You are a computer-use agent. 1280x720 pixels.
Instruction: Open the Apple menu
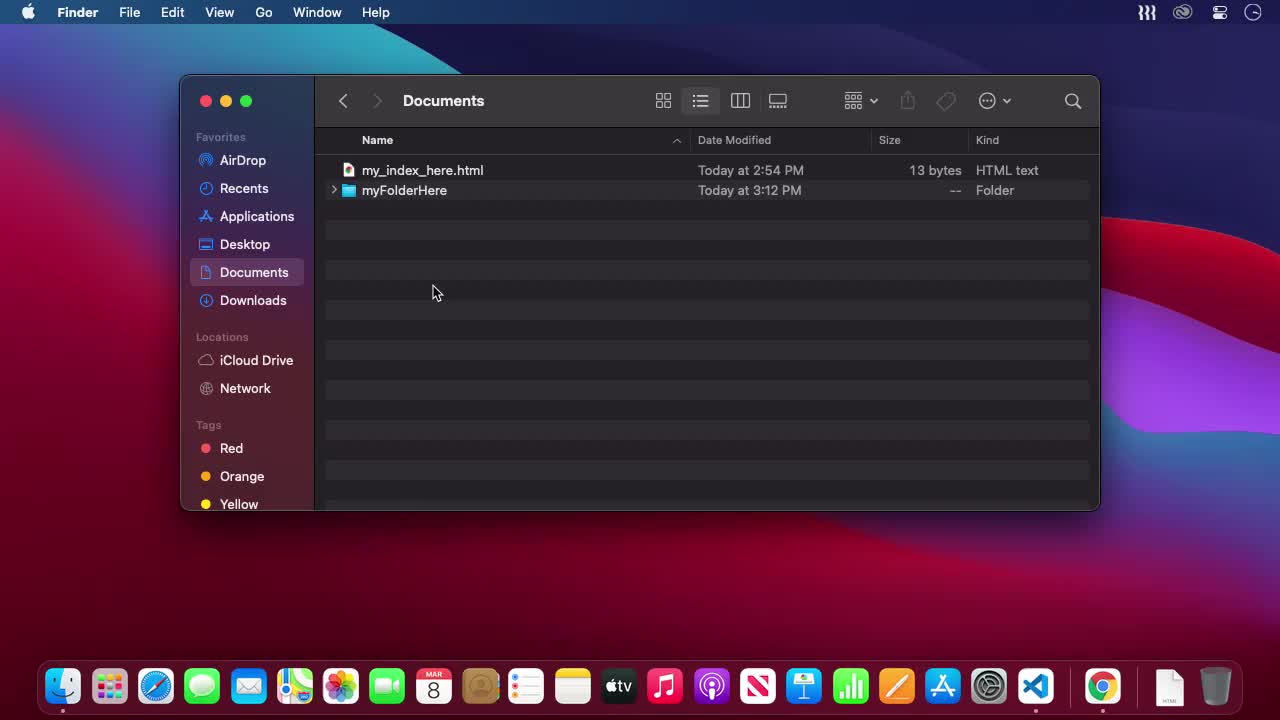pyautogui.click(x=28, y=12)
